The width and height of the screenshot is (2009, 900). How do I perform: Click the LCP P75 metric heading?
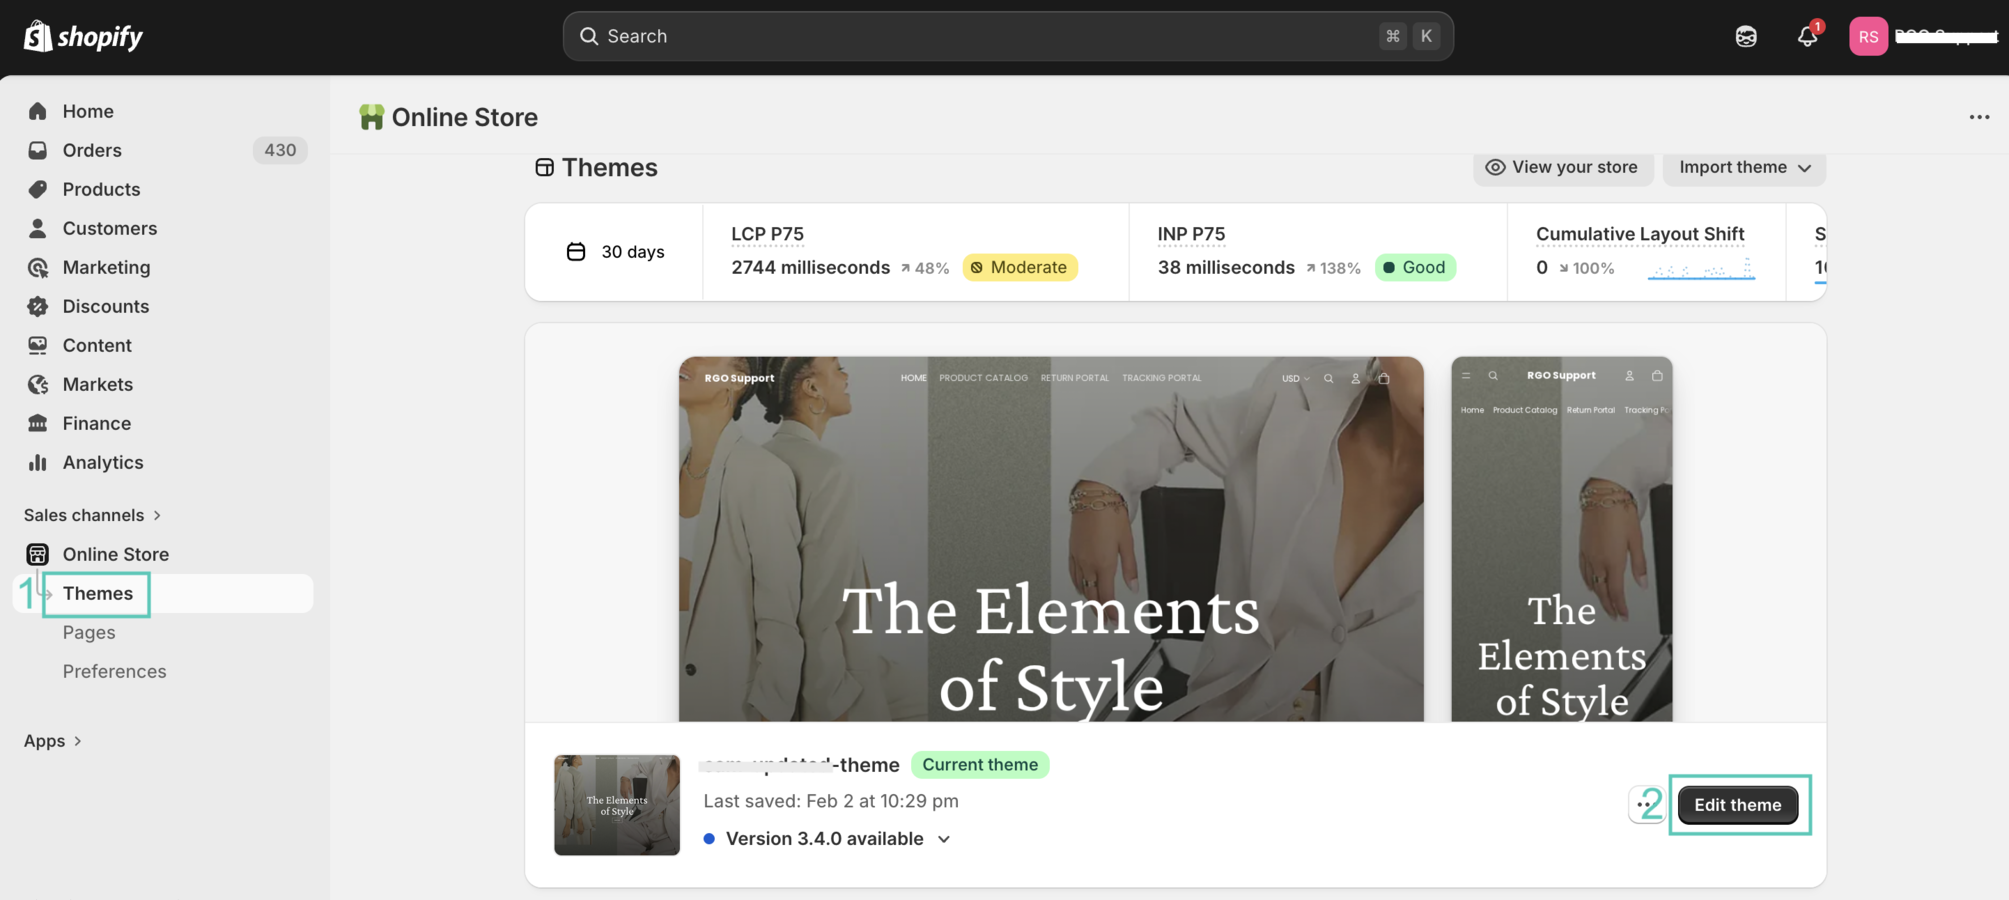(x=767, y=234)
